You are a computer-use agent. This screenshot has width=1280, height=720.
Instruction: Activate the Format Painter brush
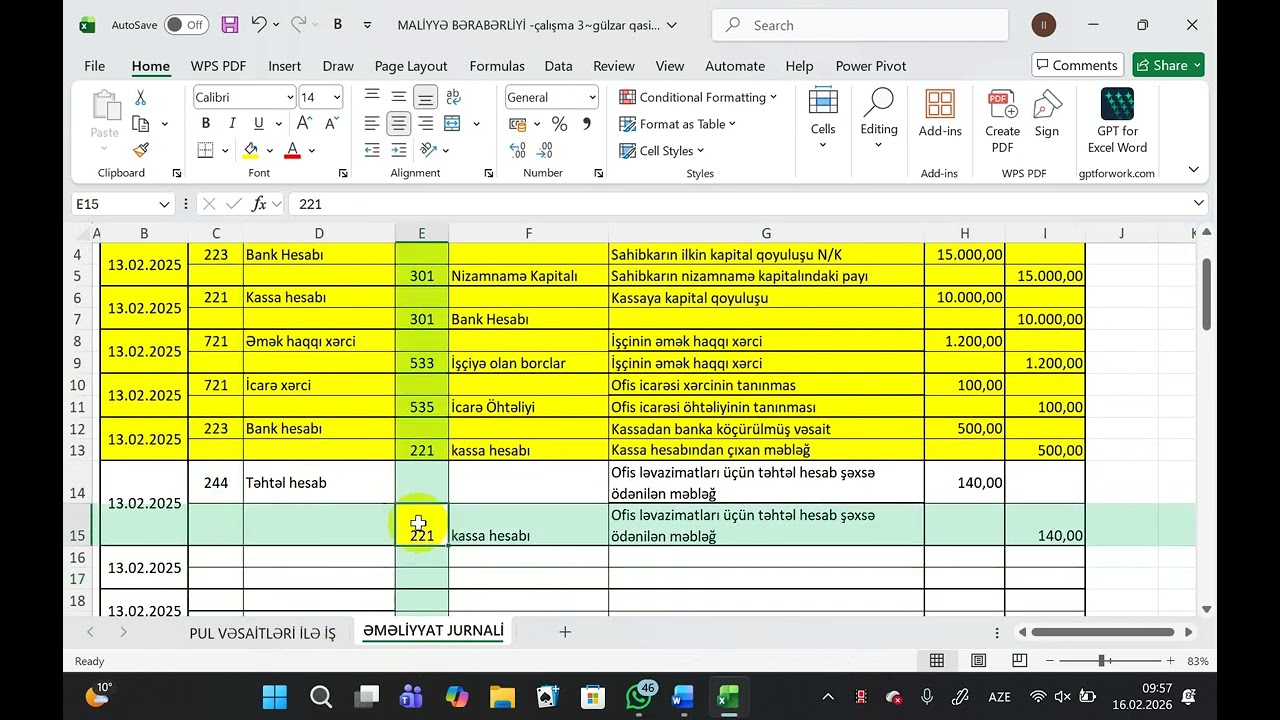(x=141, y=150)
